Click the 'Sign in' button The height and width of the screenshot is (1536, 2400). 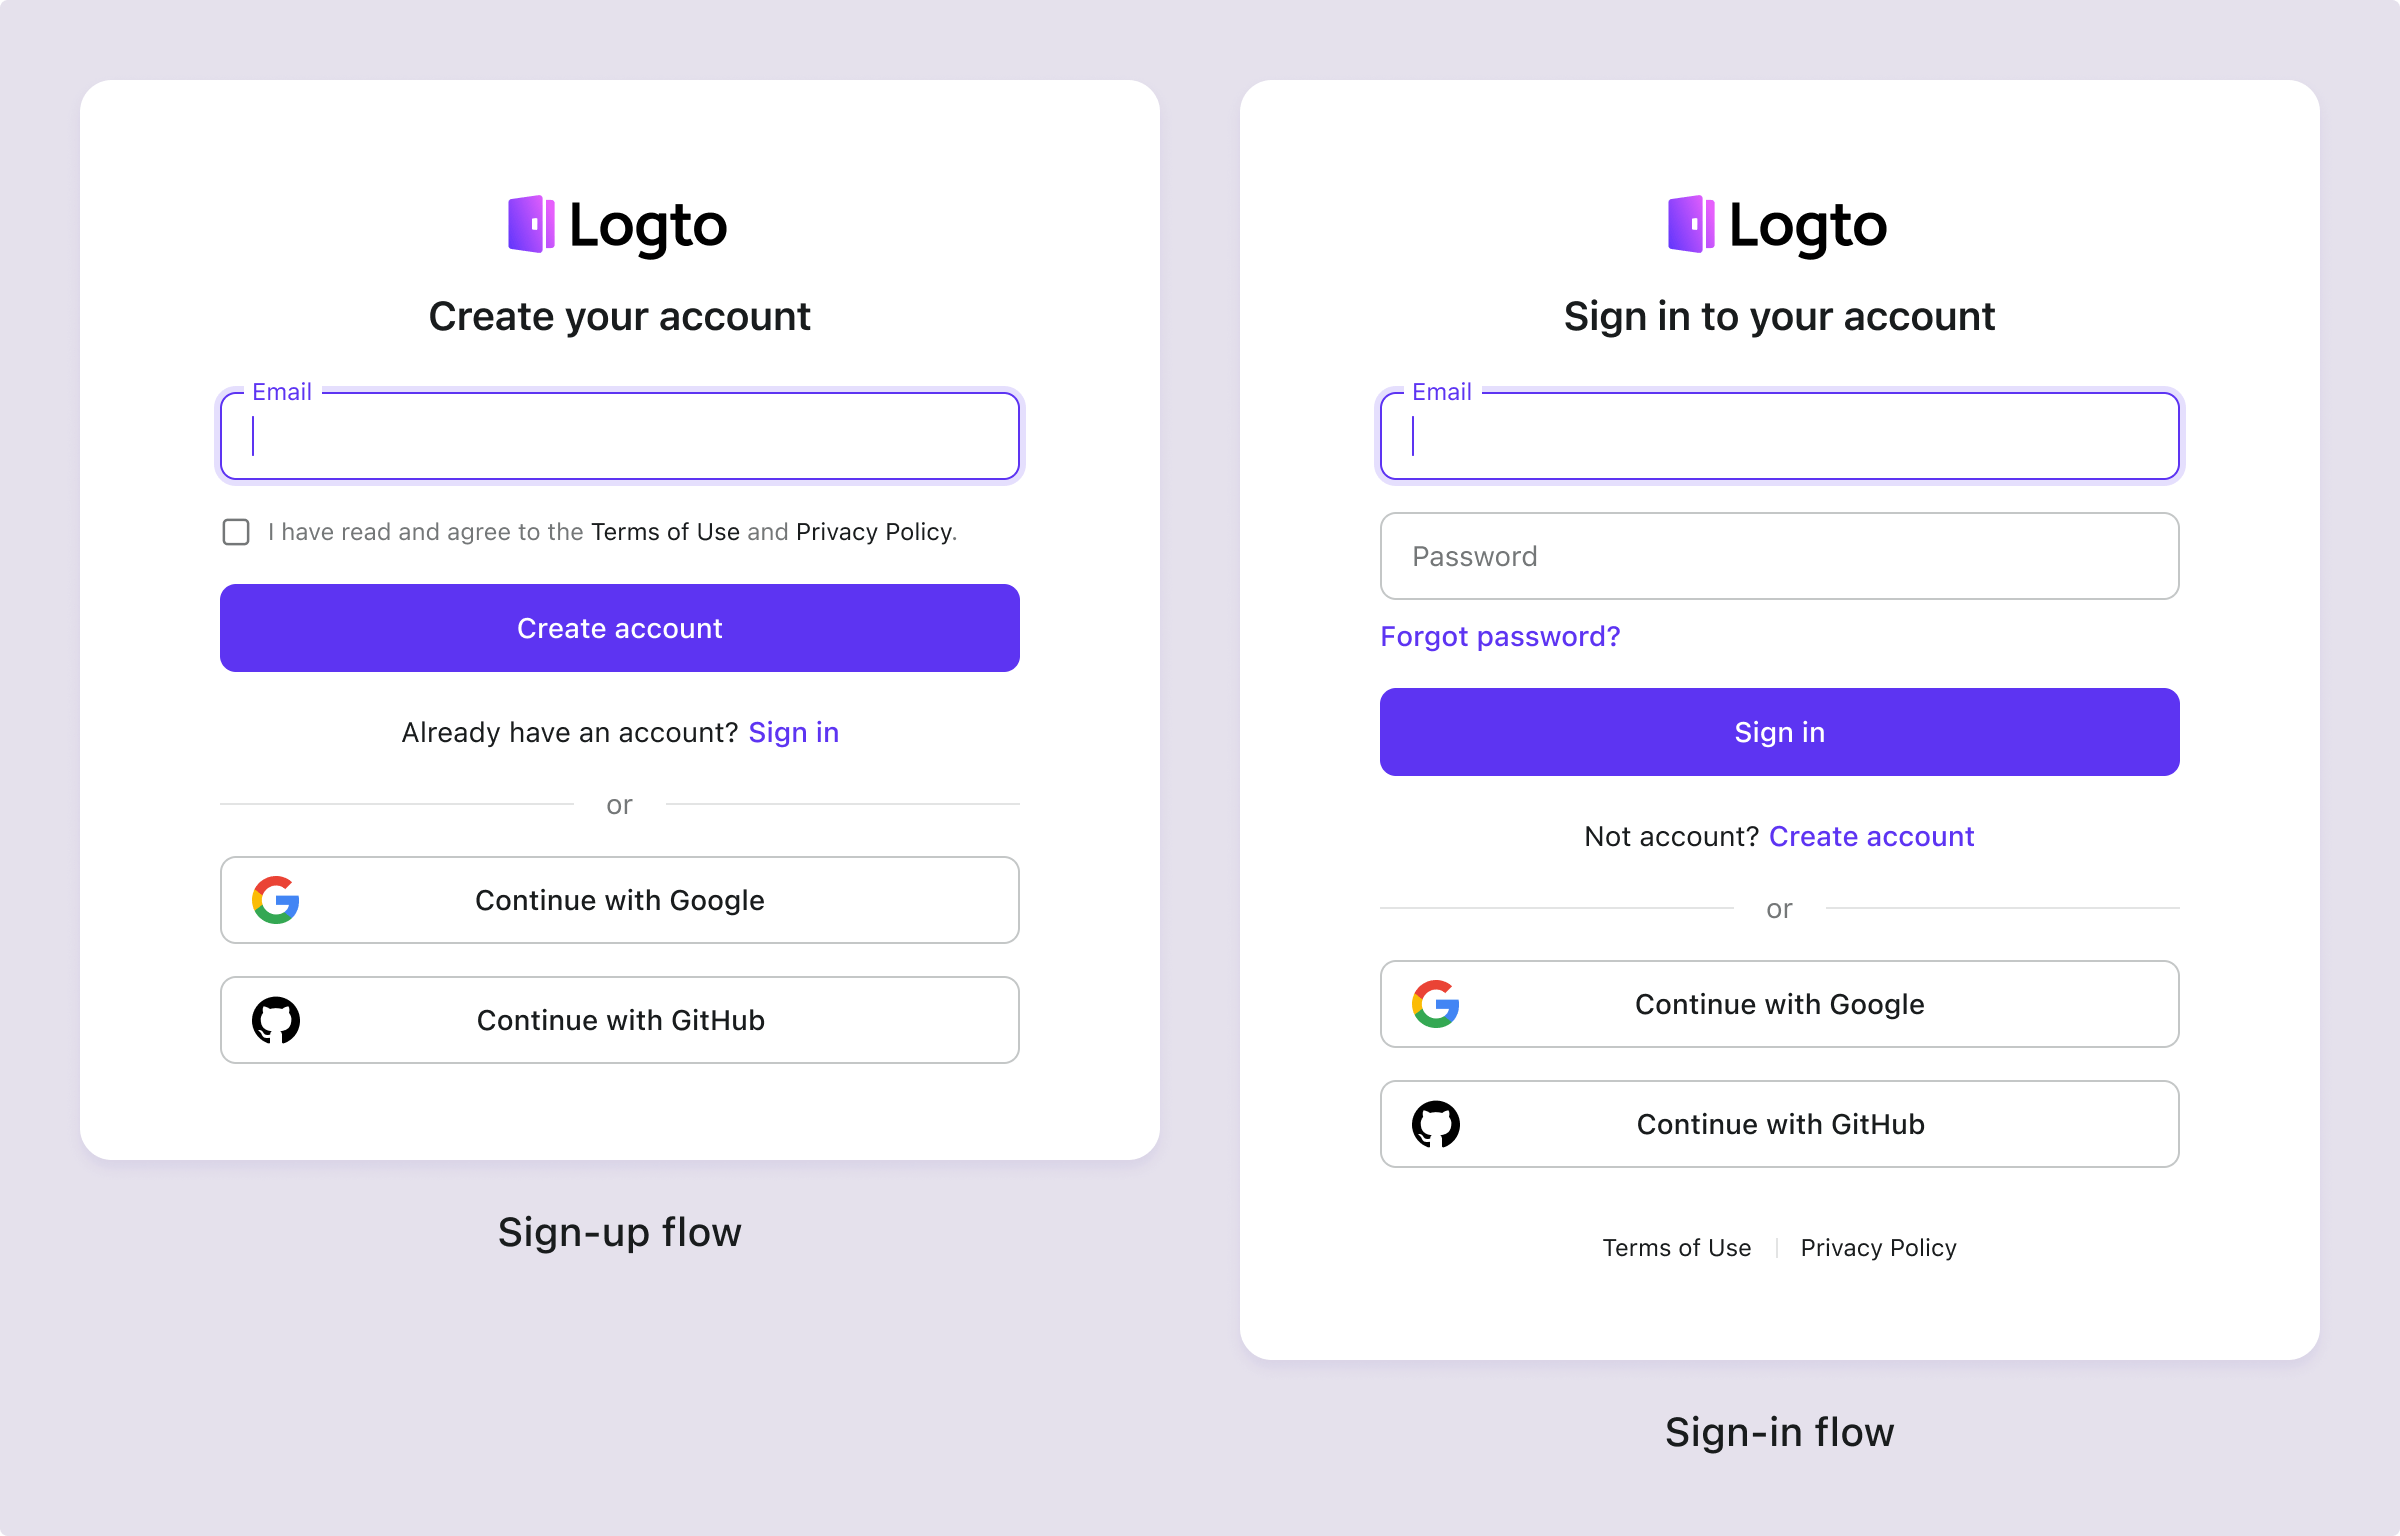tap(1779, 731)
